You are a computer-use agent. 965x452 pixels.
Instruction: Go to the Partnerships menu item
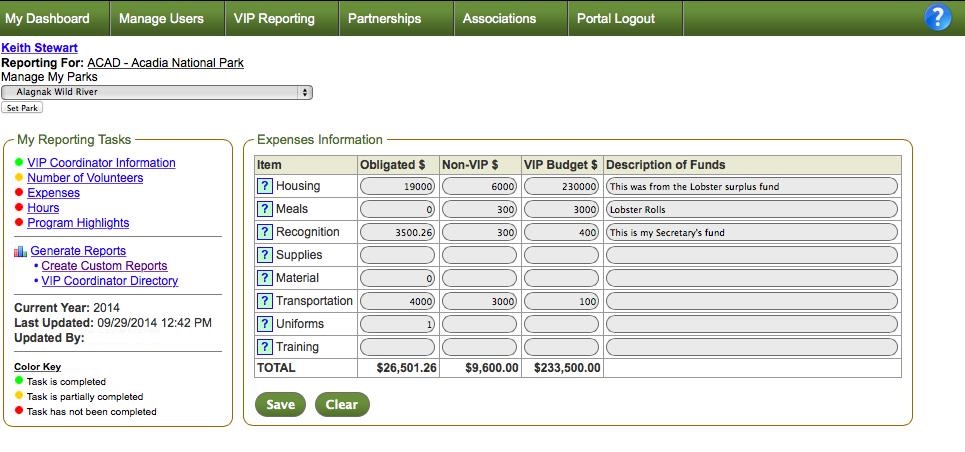tap(384, 18)
